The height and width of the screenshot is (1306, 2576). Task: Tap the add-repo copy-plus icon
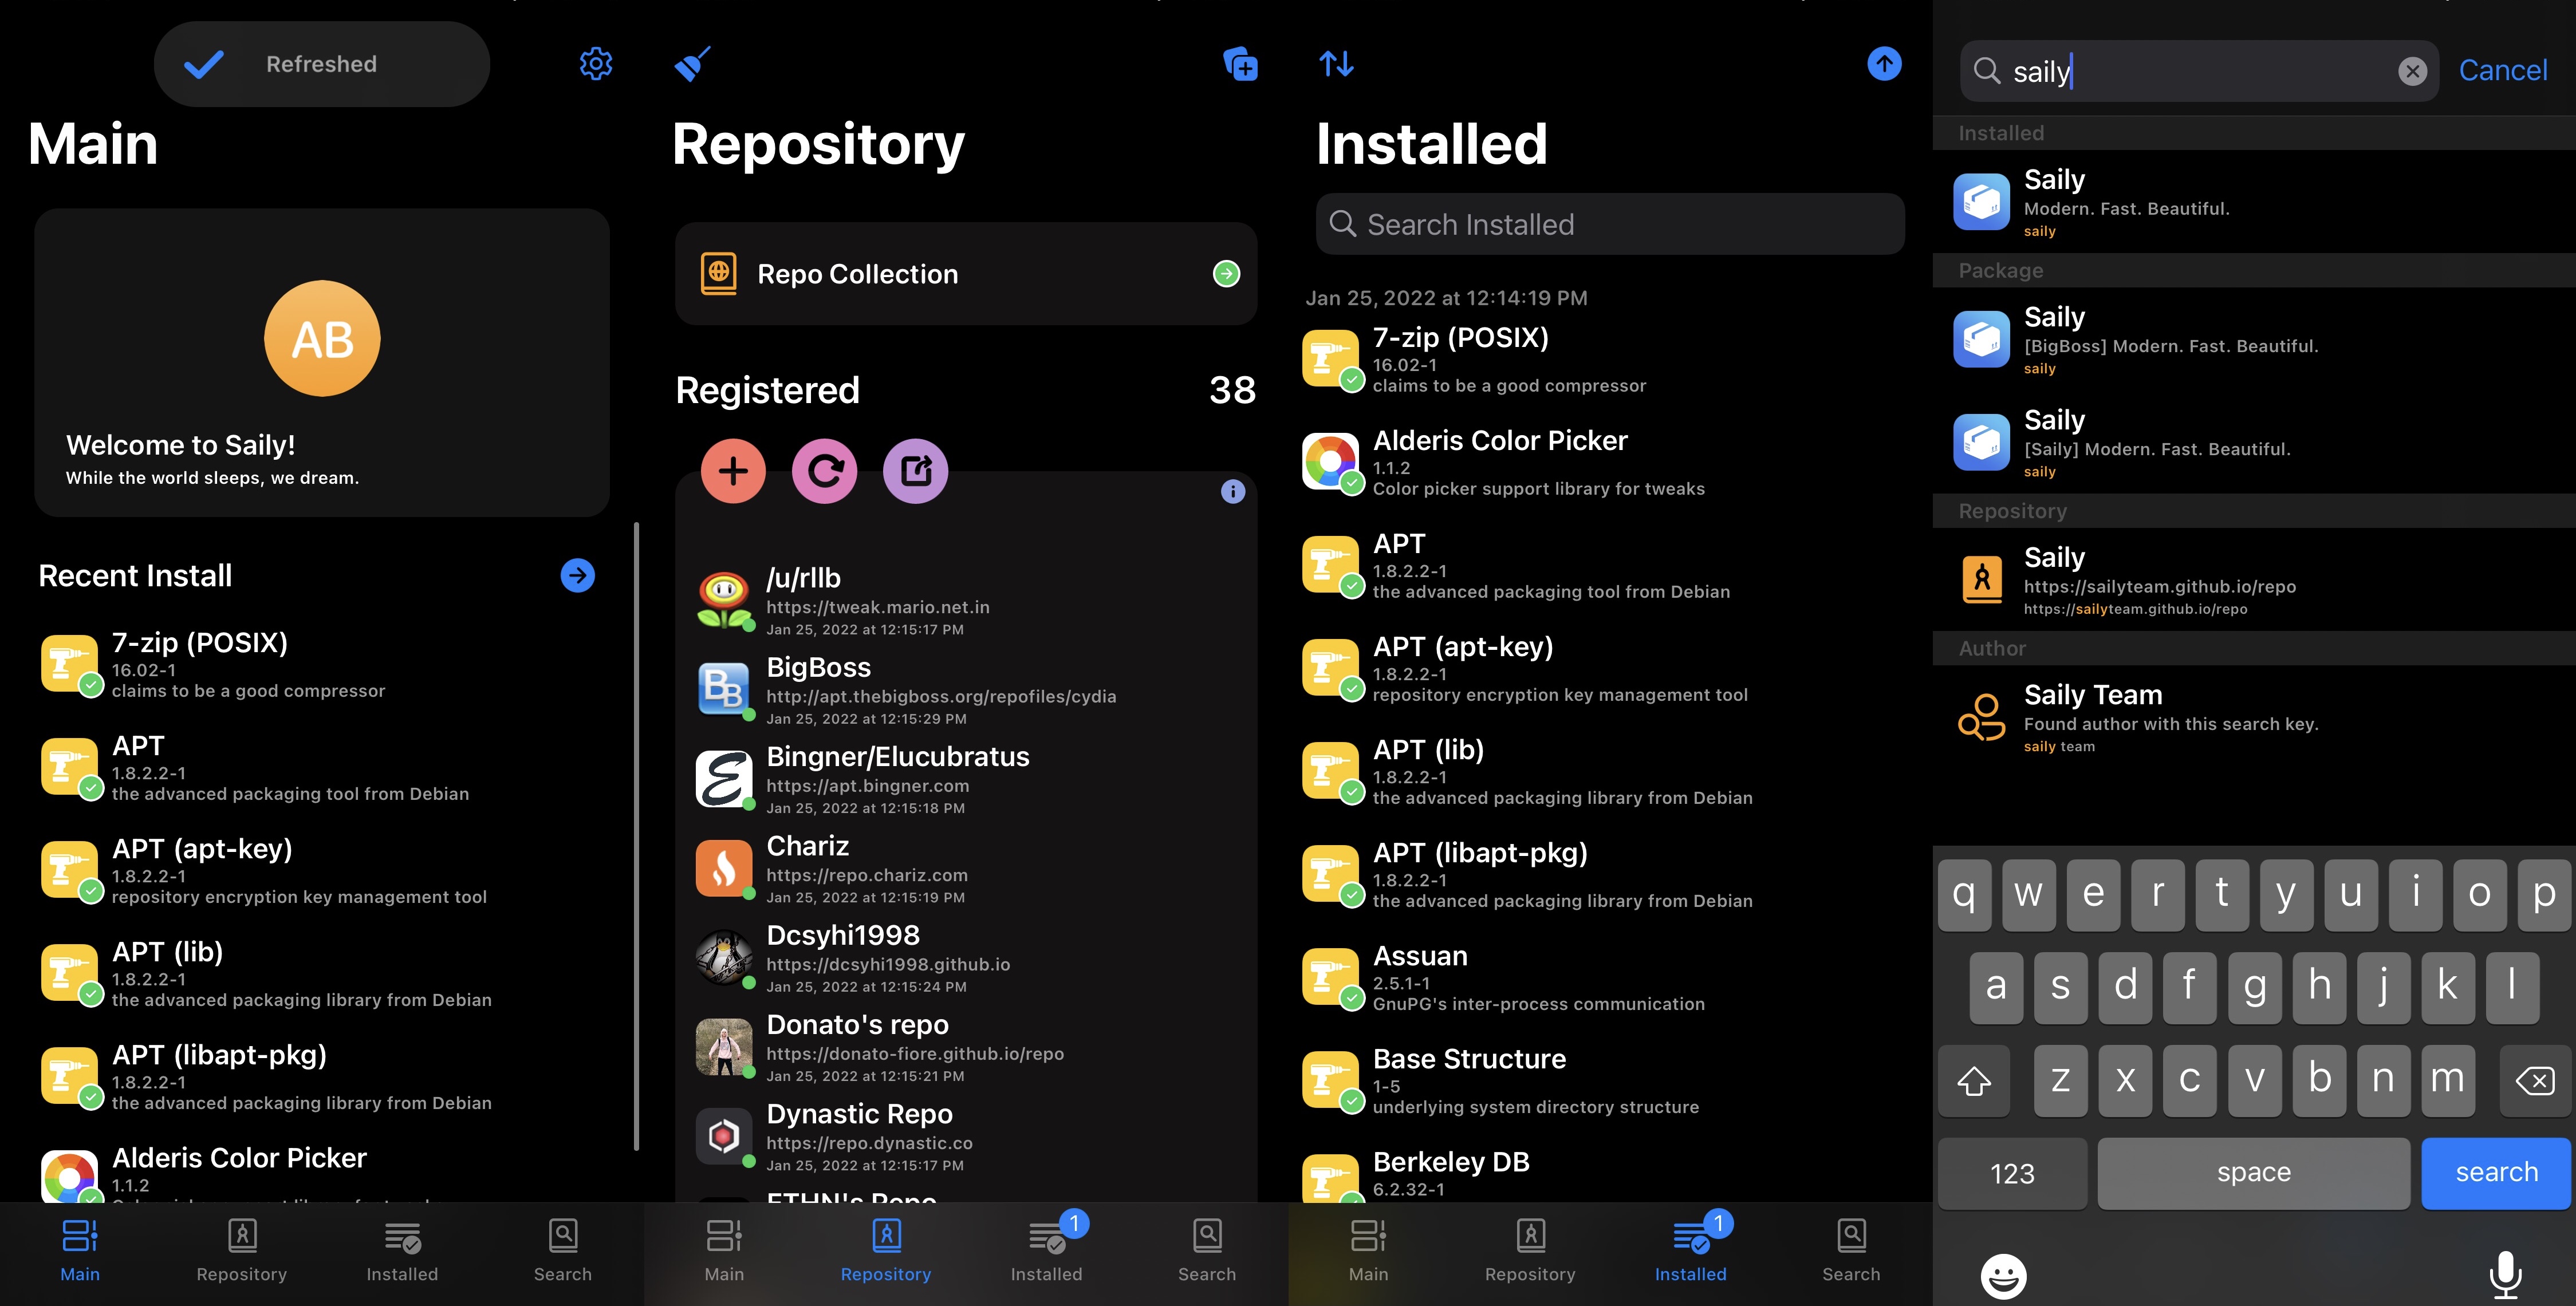(1240, 64)
